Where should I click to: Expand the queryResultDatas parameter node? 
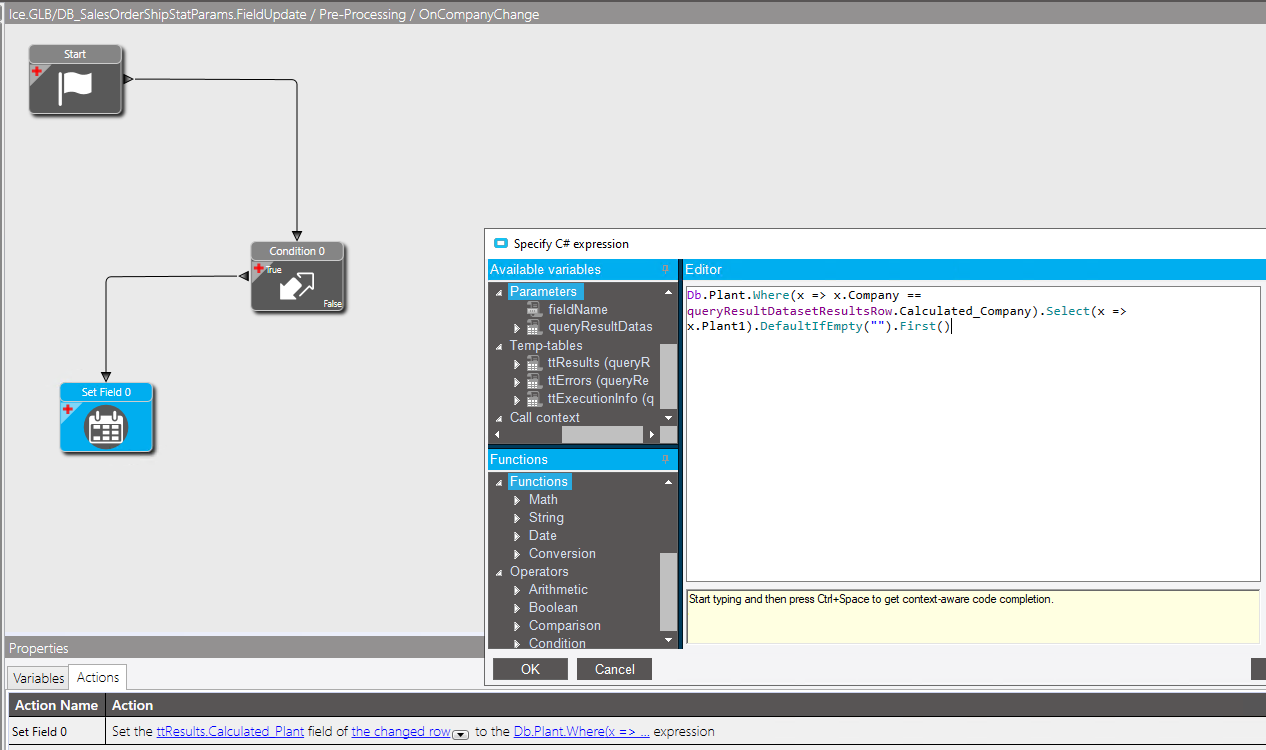[517, 328]
